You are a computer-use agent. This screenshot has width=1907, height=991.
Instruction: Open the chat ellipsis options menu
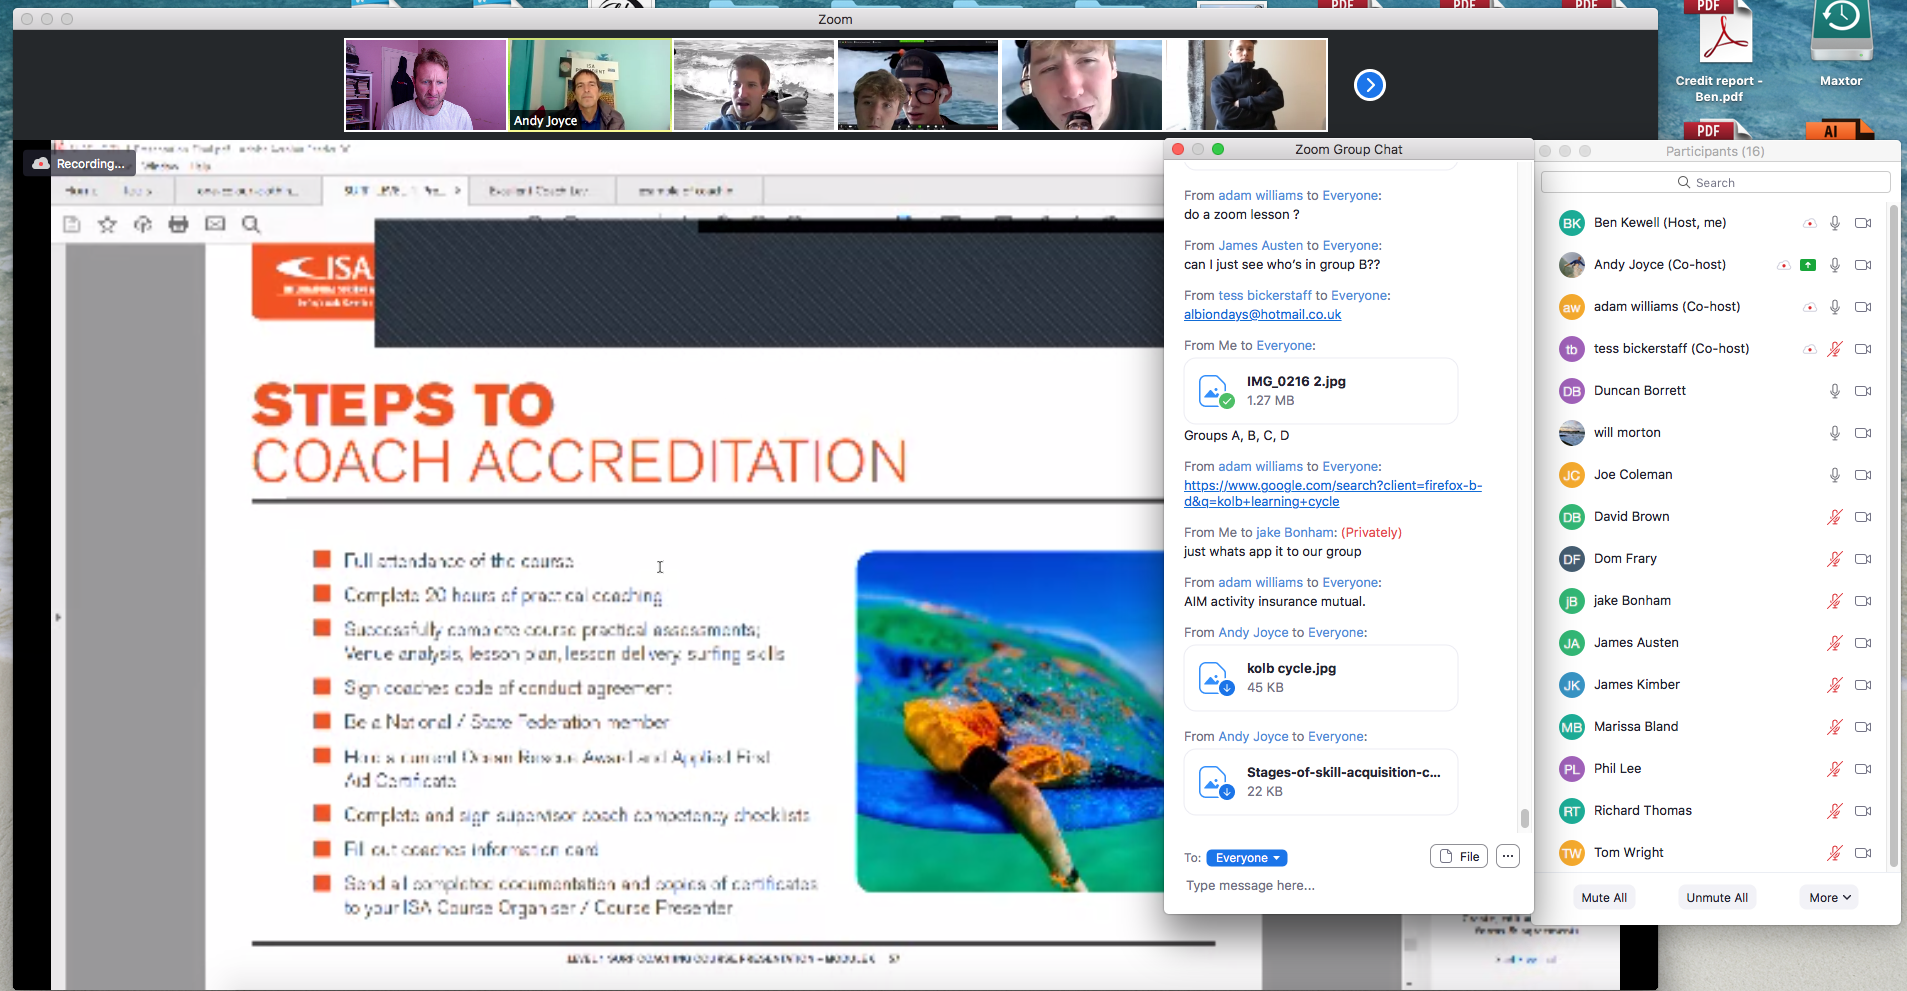[1508, 856]
